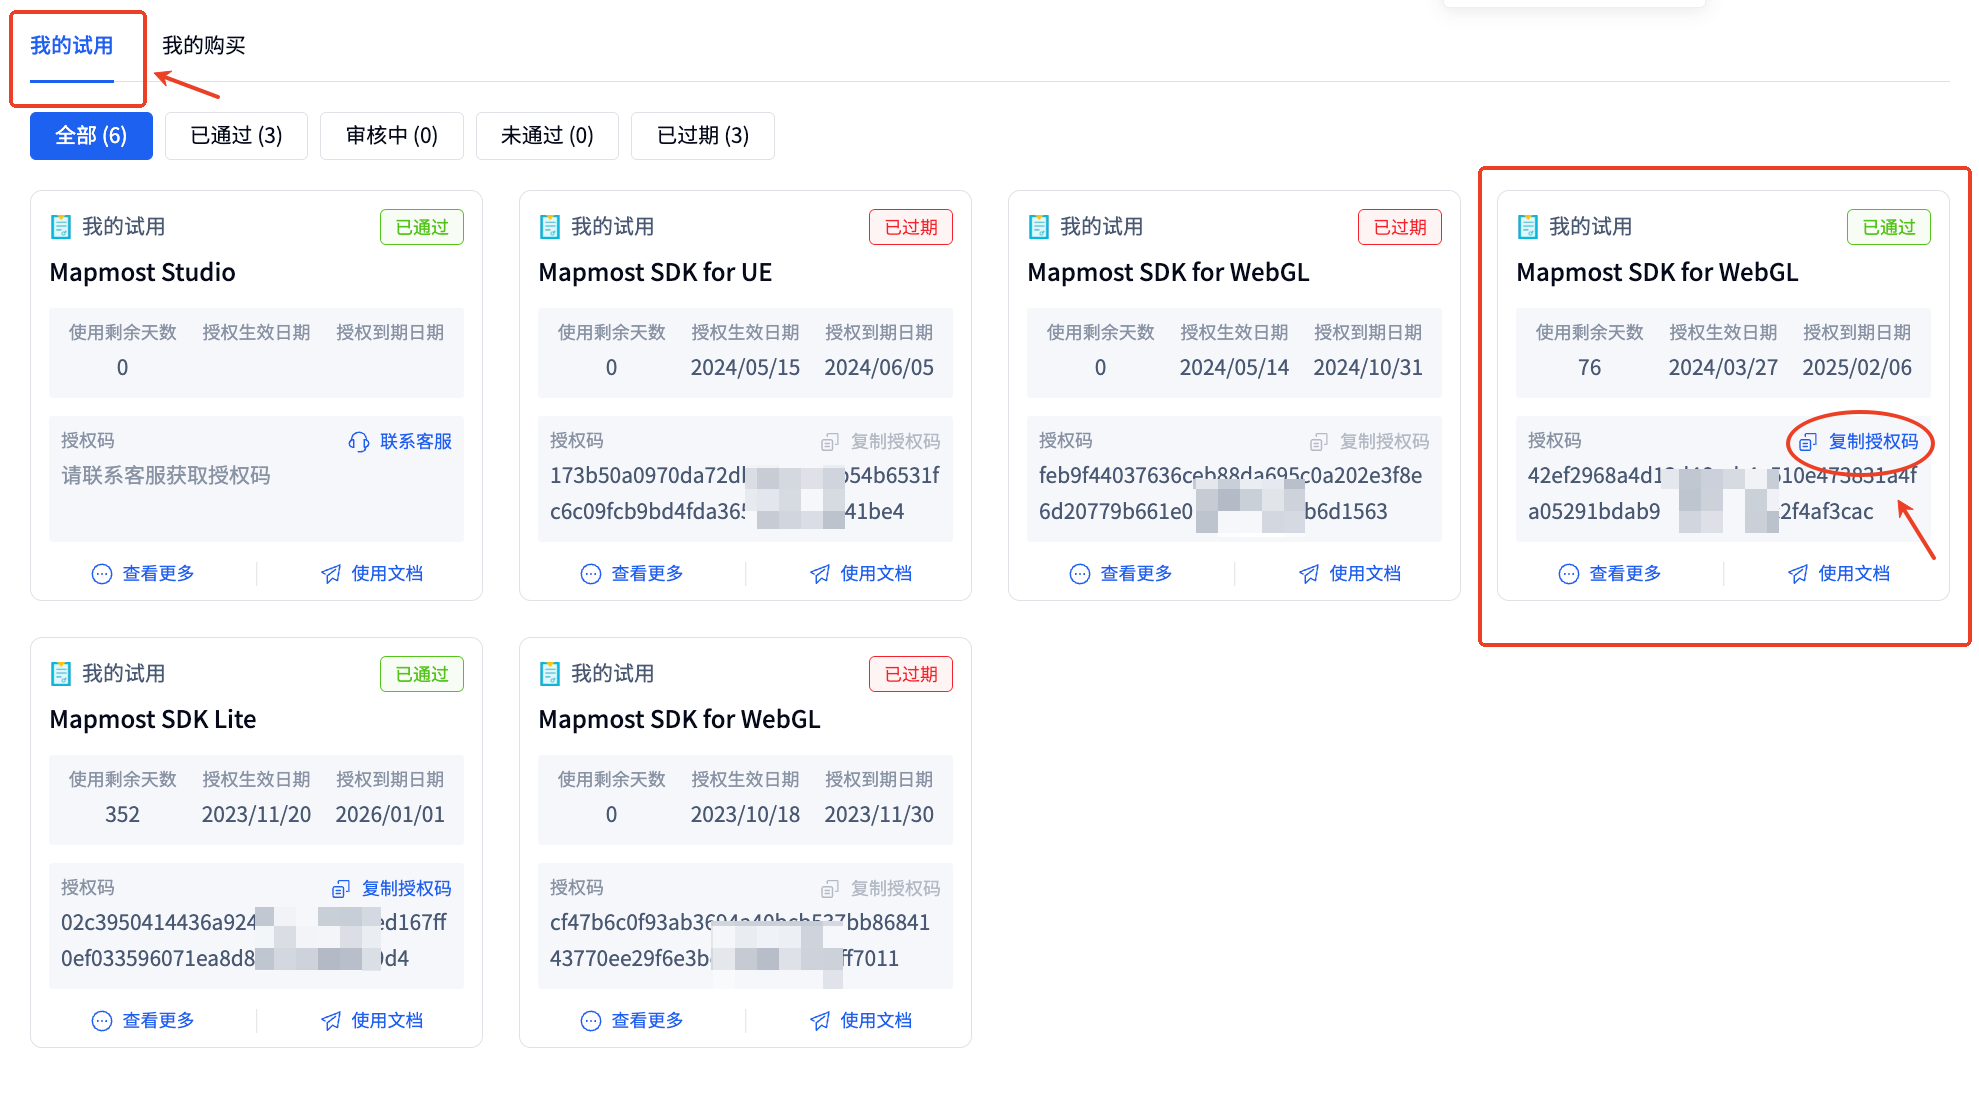Click copy icon in WebGL card expiring 2023/11/30
The height and width of the screenshot is (1103, 1979).
click(x=830, y=889)
